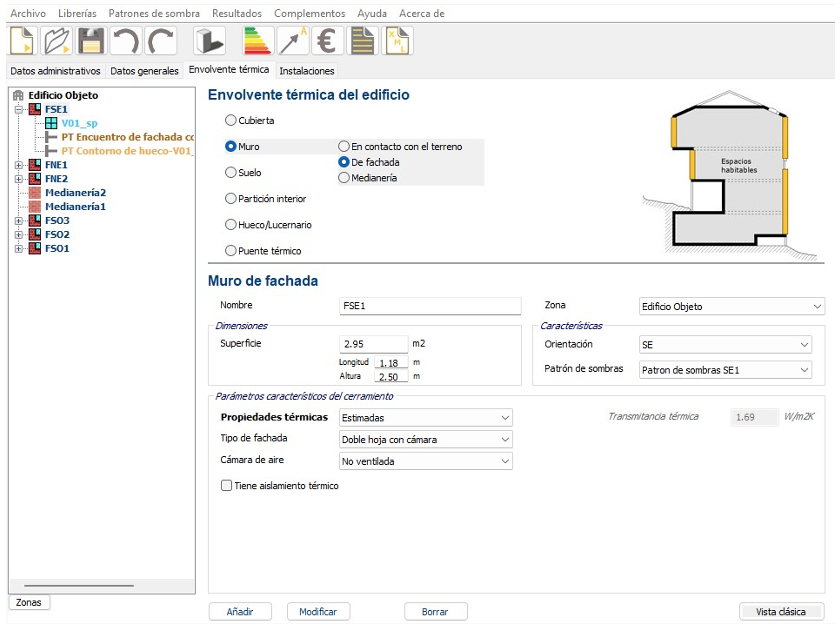This screenshot has width=840, height=628.
Task: Click the euro economic analysis icon
Action: click(325, 41)
